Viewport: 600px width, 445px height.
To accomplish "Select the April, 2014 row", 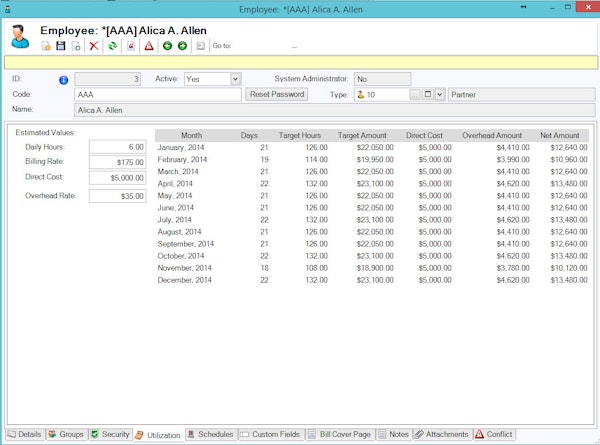I will (372, 184).
